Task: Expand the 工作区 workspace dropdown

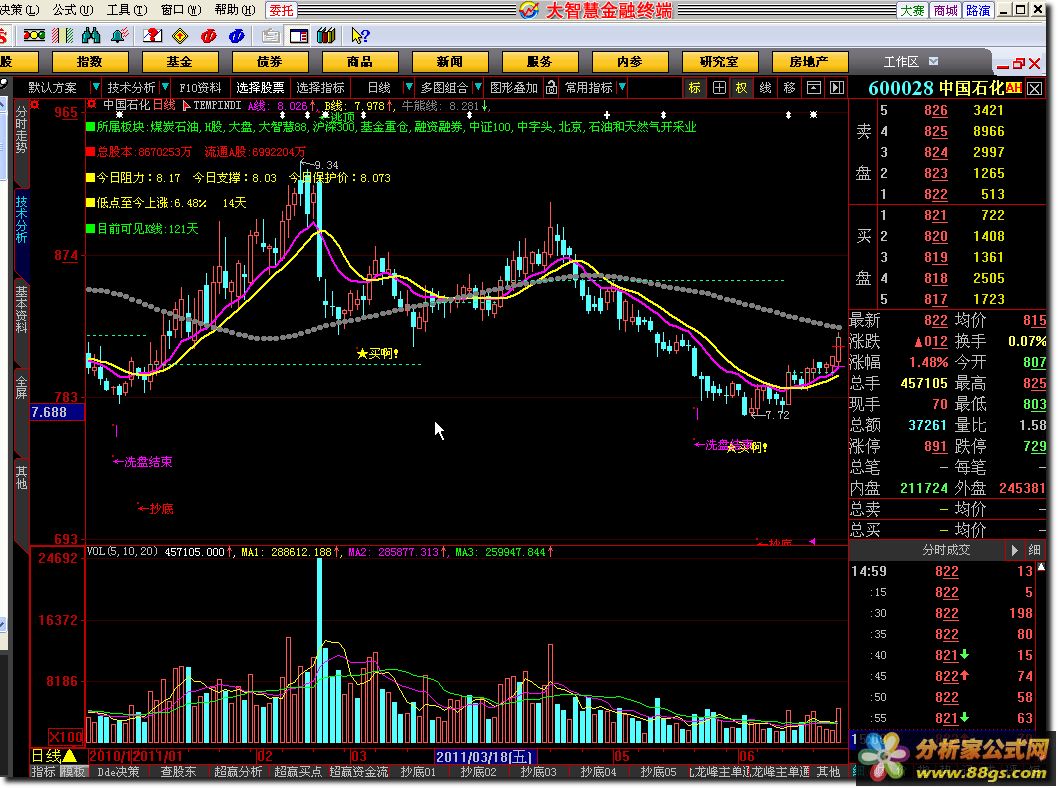Action: click(934, 61)
